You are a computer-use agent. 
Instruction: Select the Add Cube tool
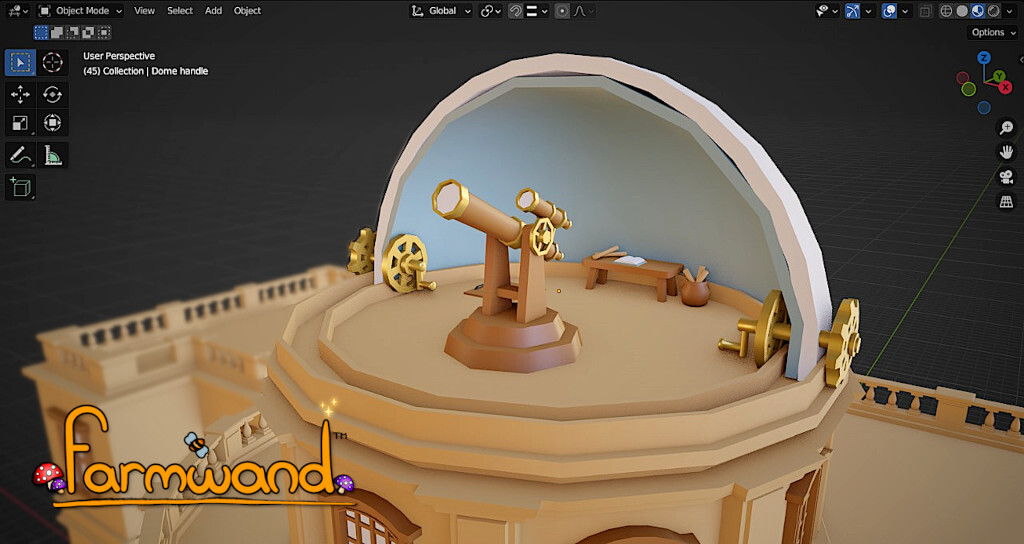click(20, 187)
